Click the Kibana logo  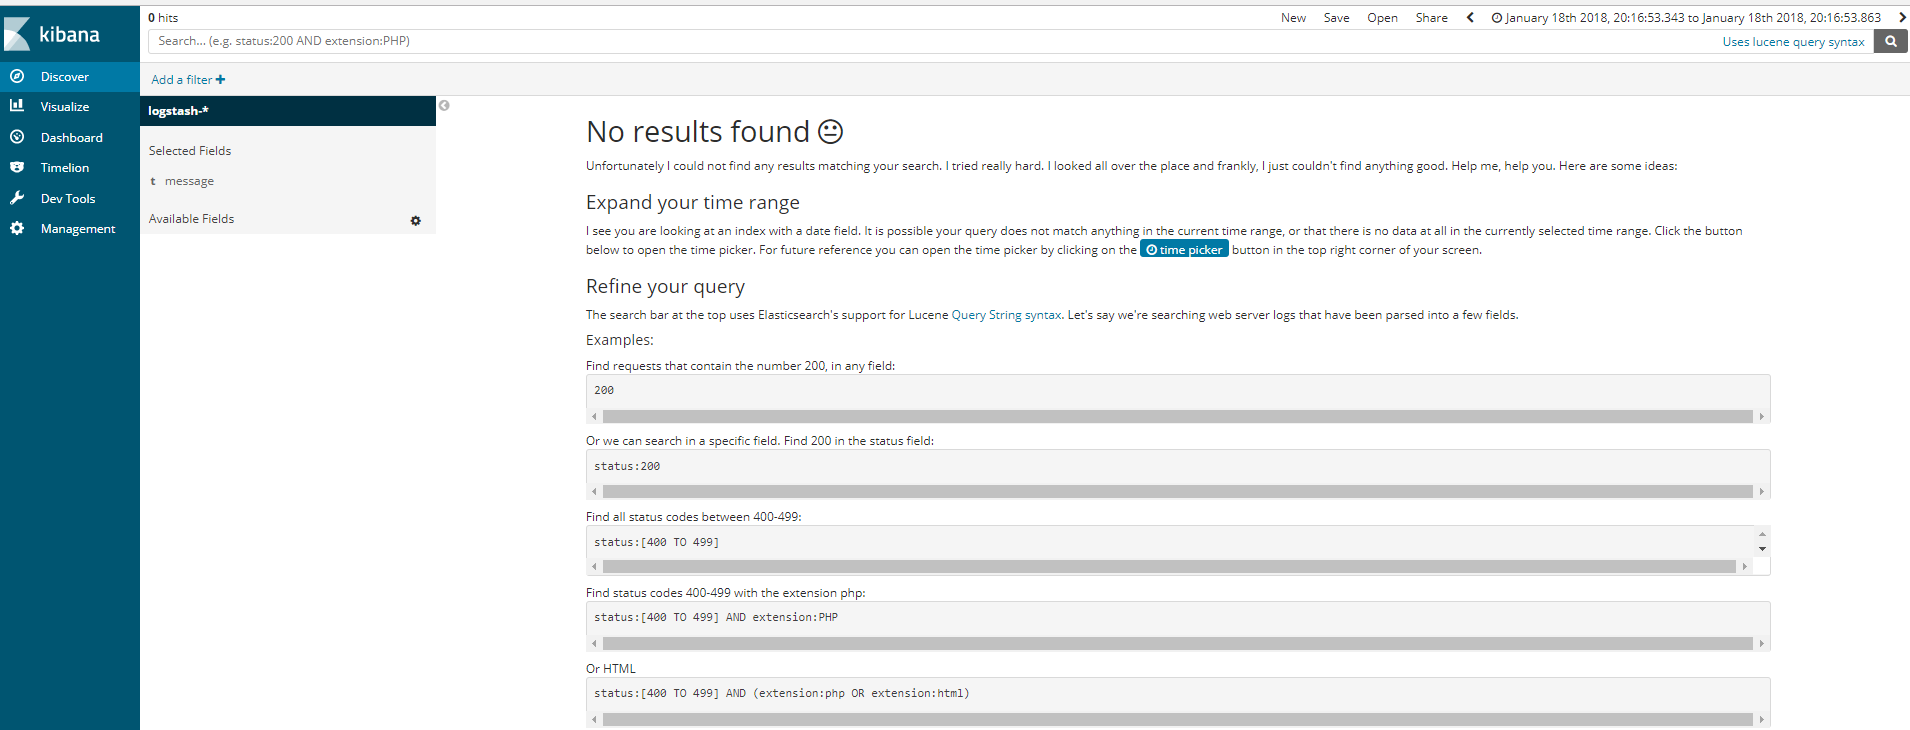tap(52, 34)
